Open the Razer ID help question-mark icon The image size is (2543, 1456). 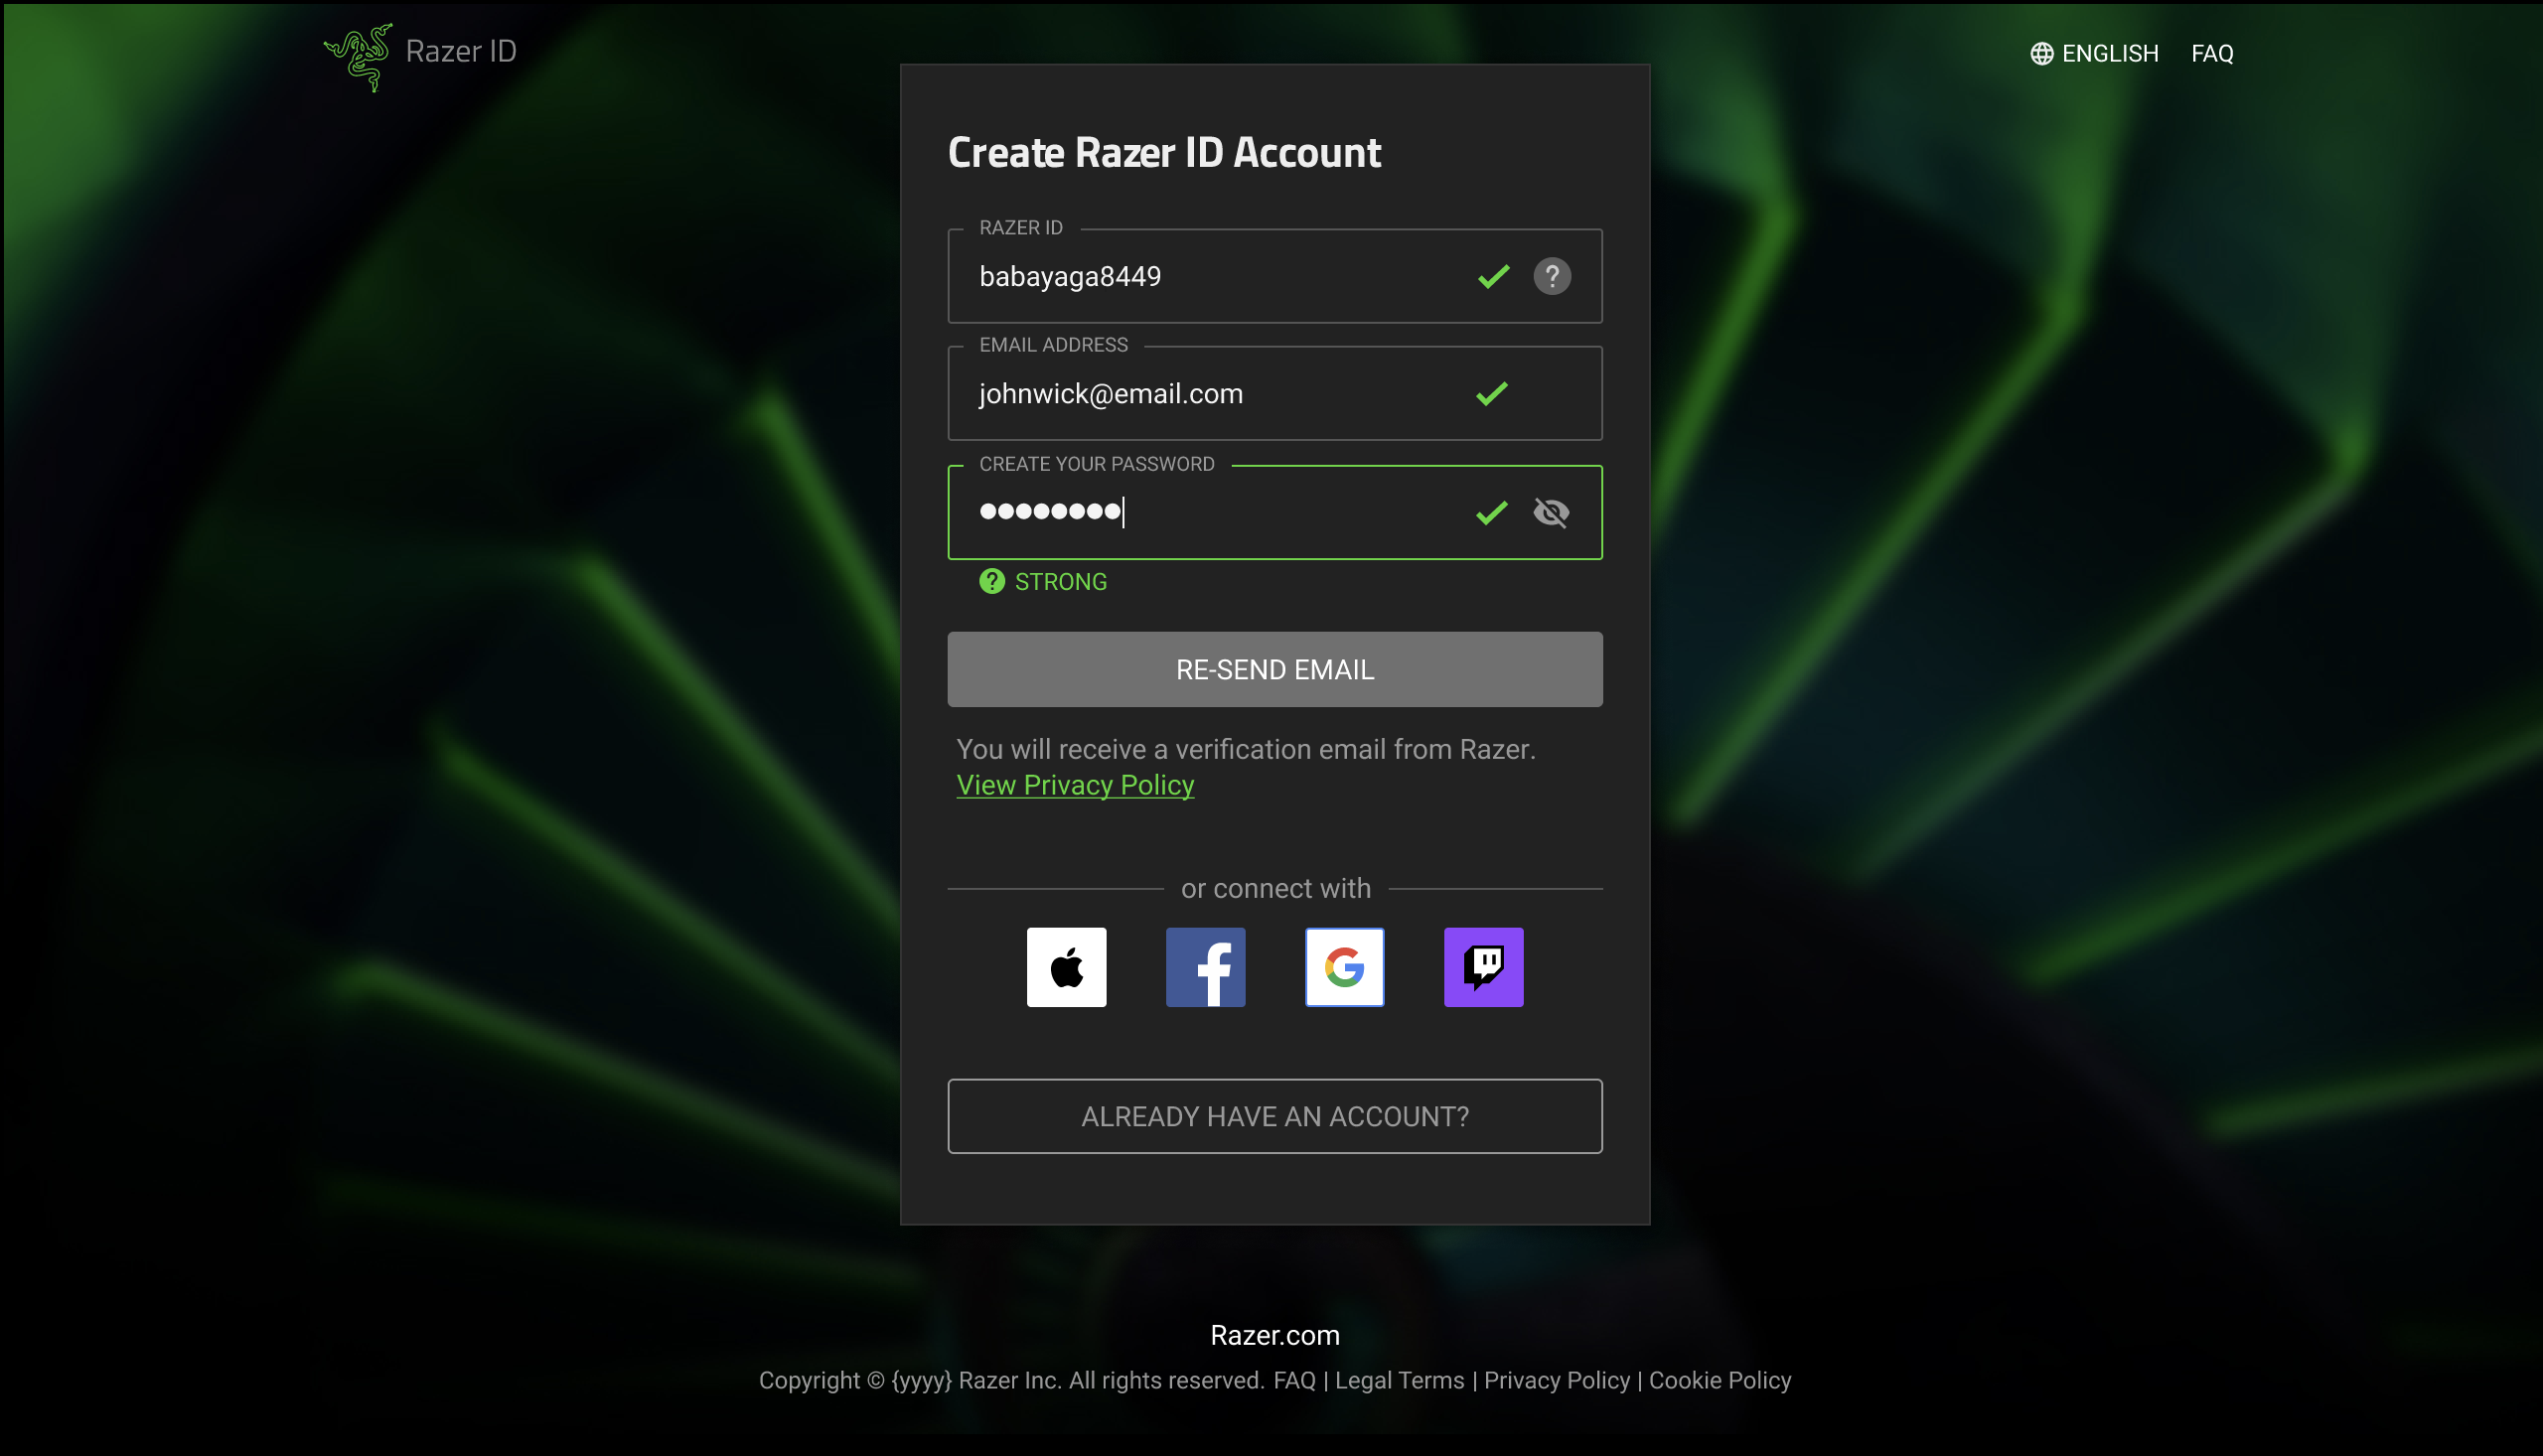(1552, 276)
